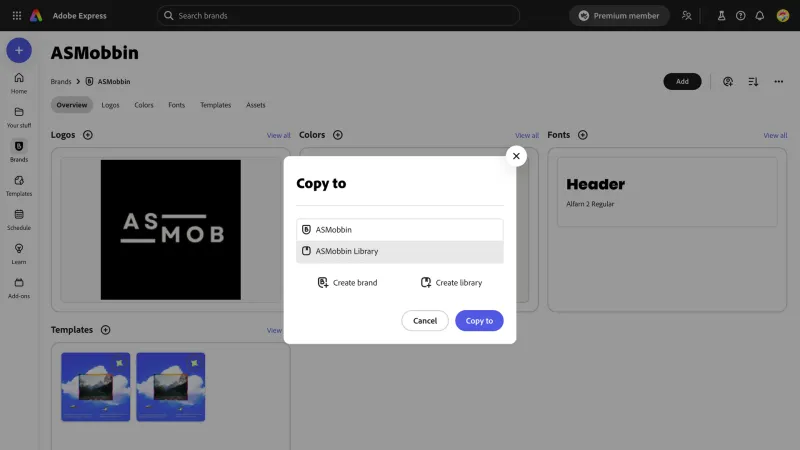The width and height of the screenshot is (800, 450).
Task: Click the blue create plus button
Action: 19,50
